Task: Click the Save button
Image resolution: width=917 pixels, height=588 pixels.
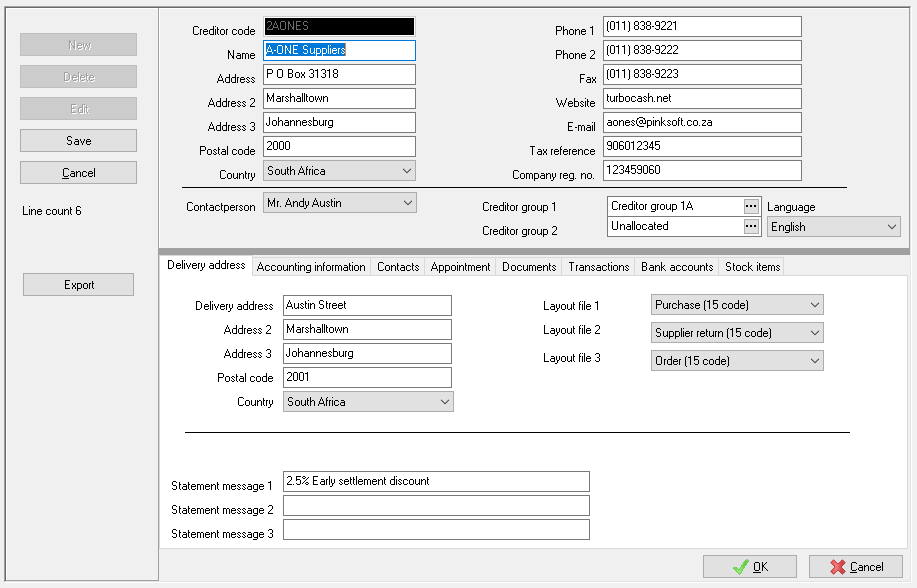Action: point(78,140)
